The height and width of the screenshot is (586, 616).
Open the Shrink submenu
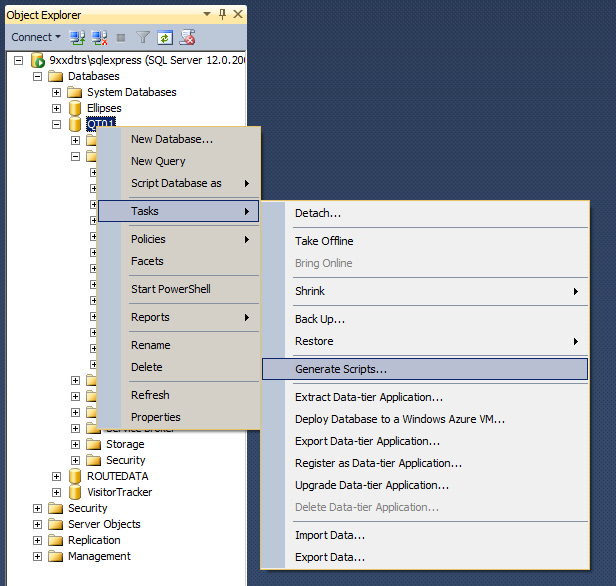[310, 291]
